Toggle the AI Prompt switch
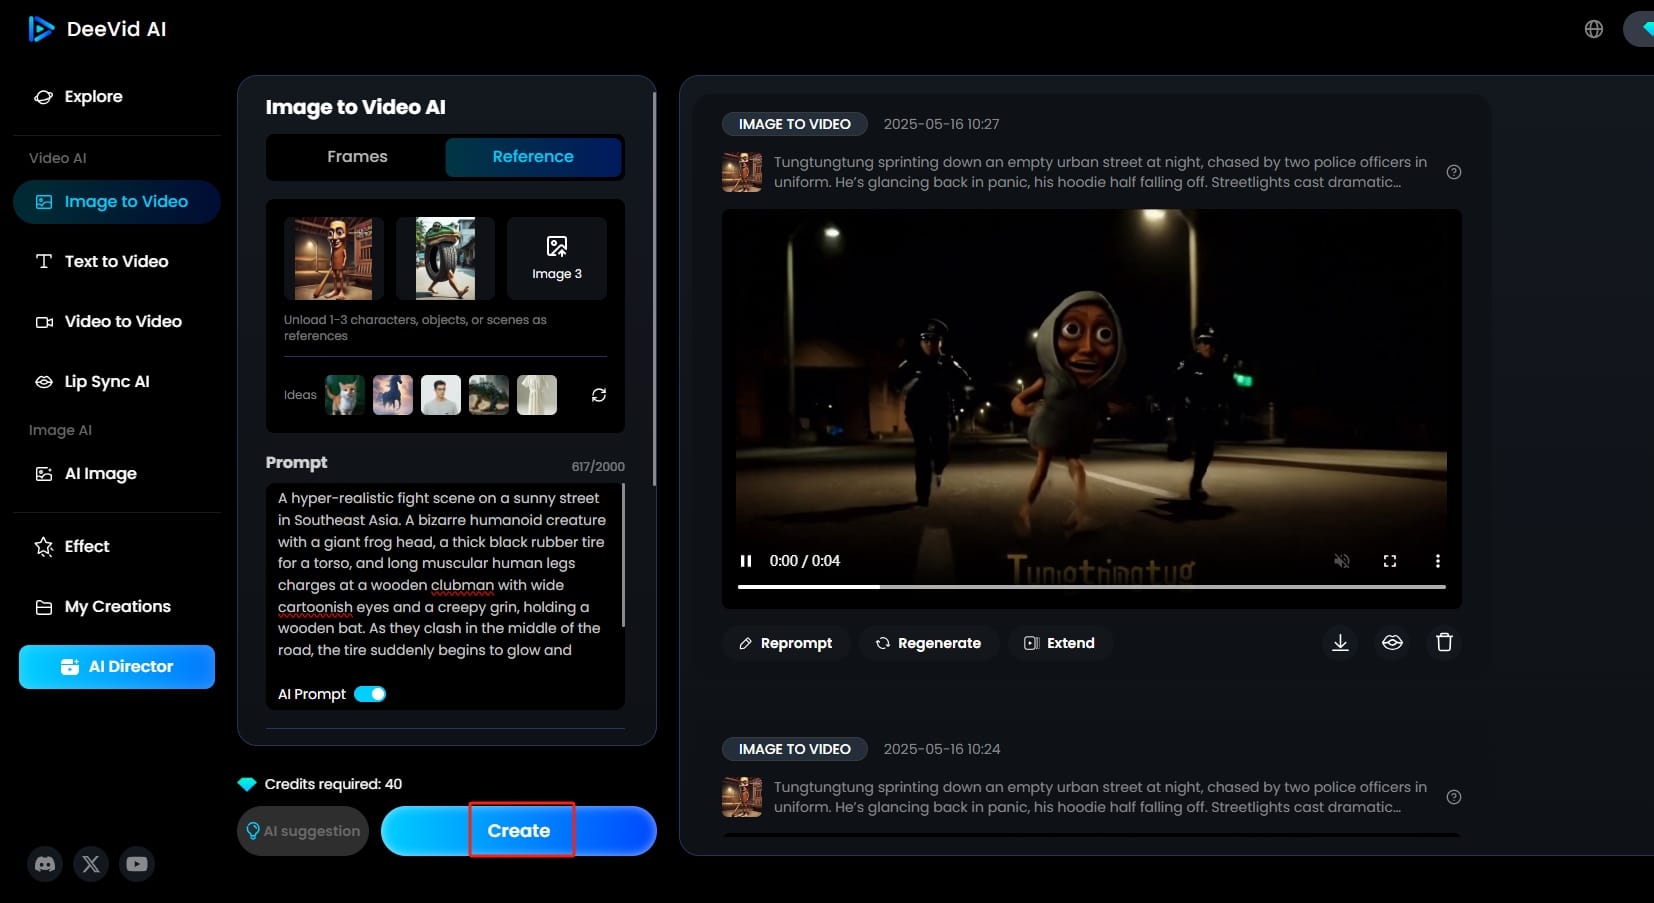The width and height of the screenshot is (1654, 903). coord(370,694)
